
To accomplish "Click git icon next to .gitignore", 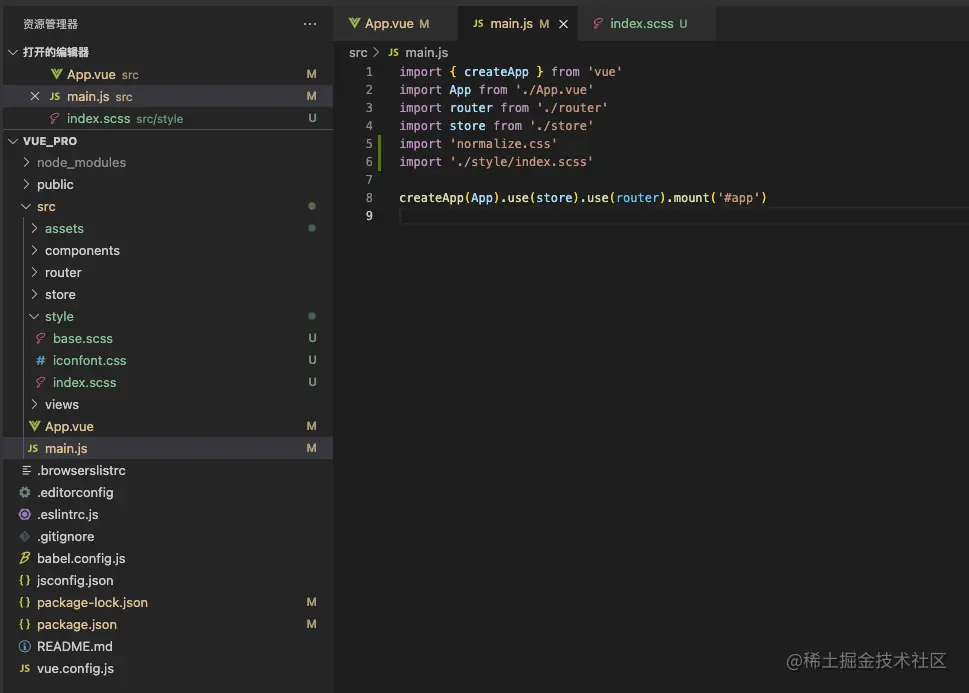I will pos(25,537).
